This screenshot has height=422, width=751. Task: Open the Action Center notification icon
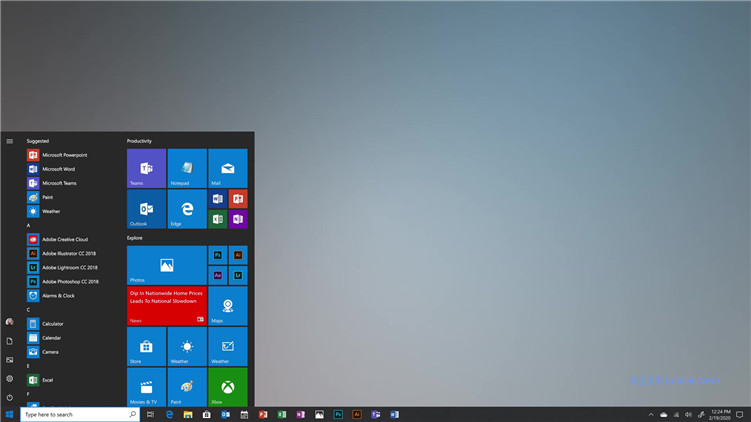click(x=740, y=415)
